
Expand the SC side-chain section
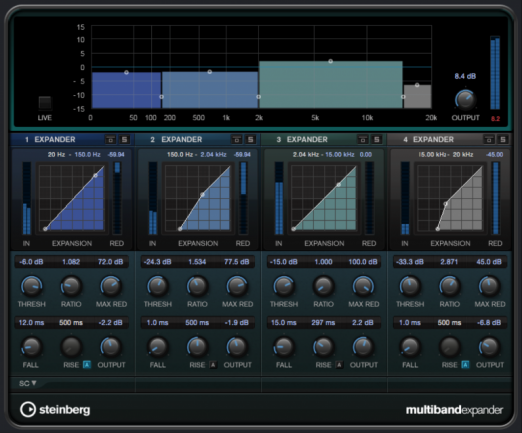pos(27,383)
